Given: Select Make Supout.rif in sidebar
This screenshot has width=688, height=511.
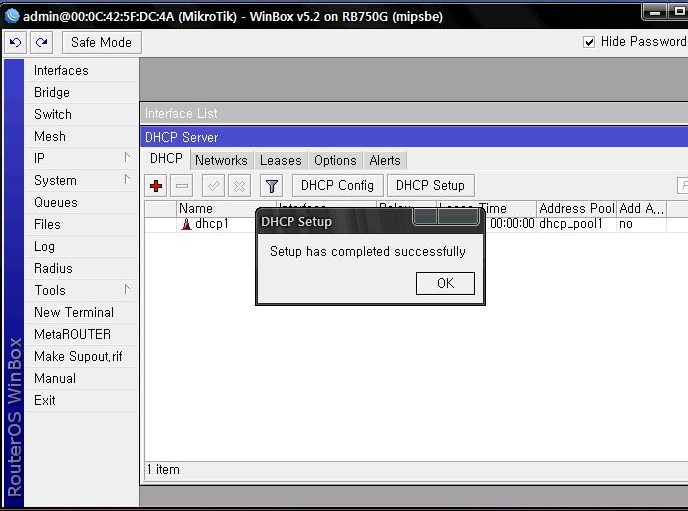Looking at the screenshot, I should pos(82,356).
